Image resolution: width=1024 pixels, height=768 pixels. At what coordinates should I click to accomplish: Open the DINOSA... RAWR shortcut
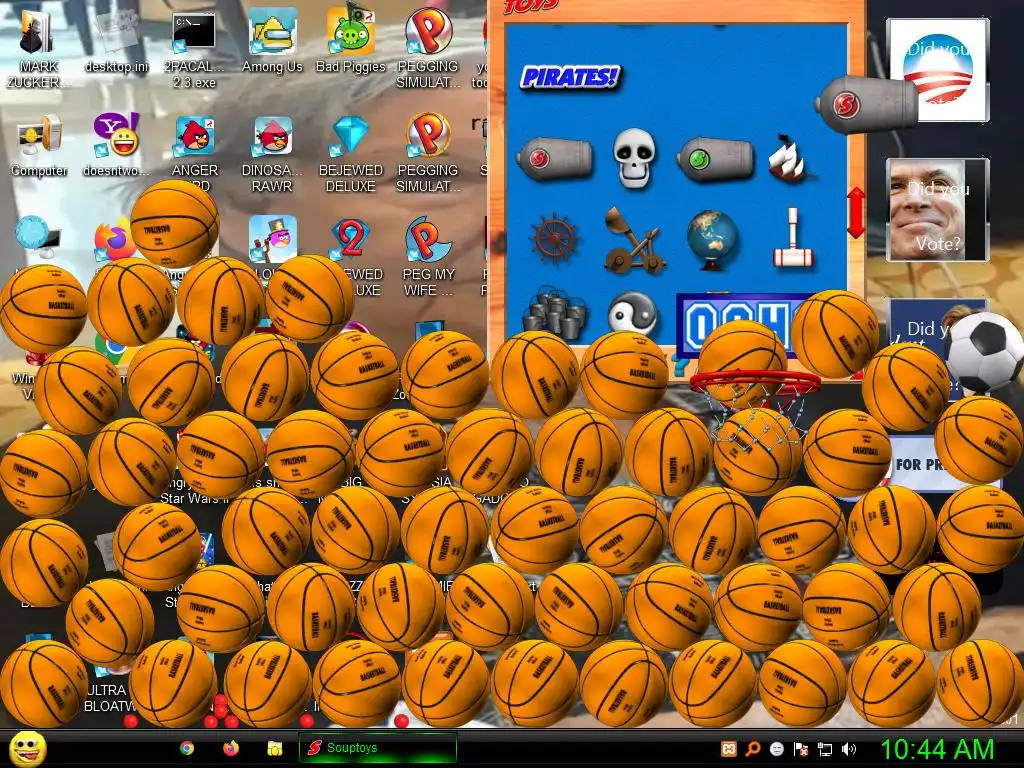point(272,154)
